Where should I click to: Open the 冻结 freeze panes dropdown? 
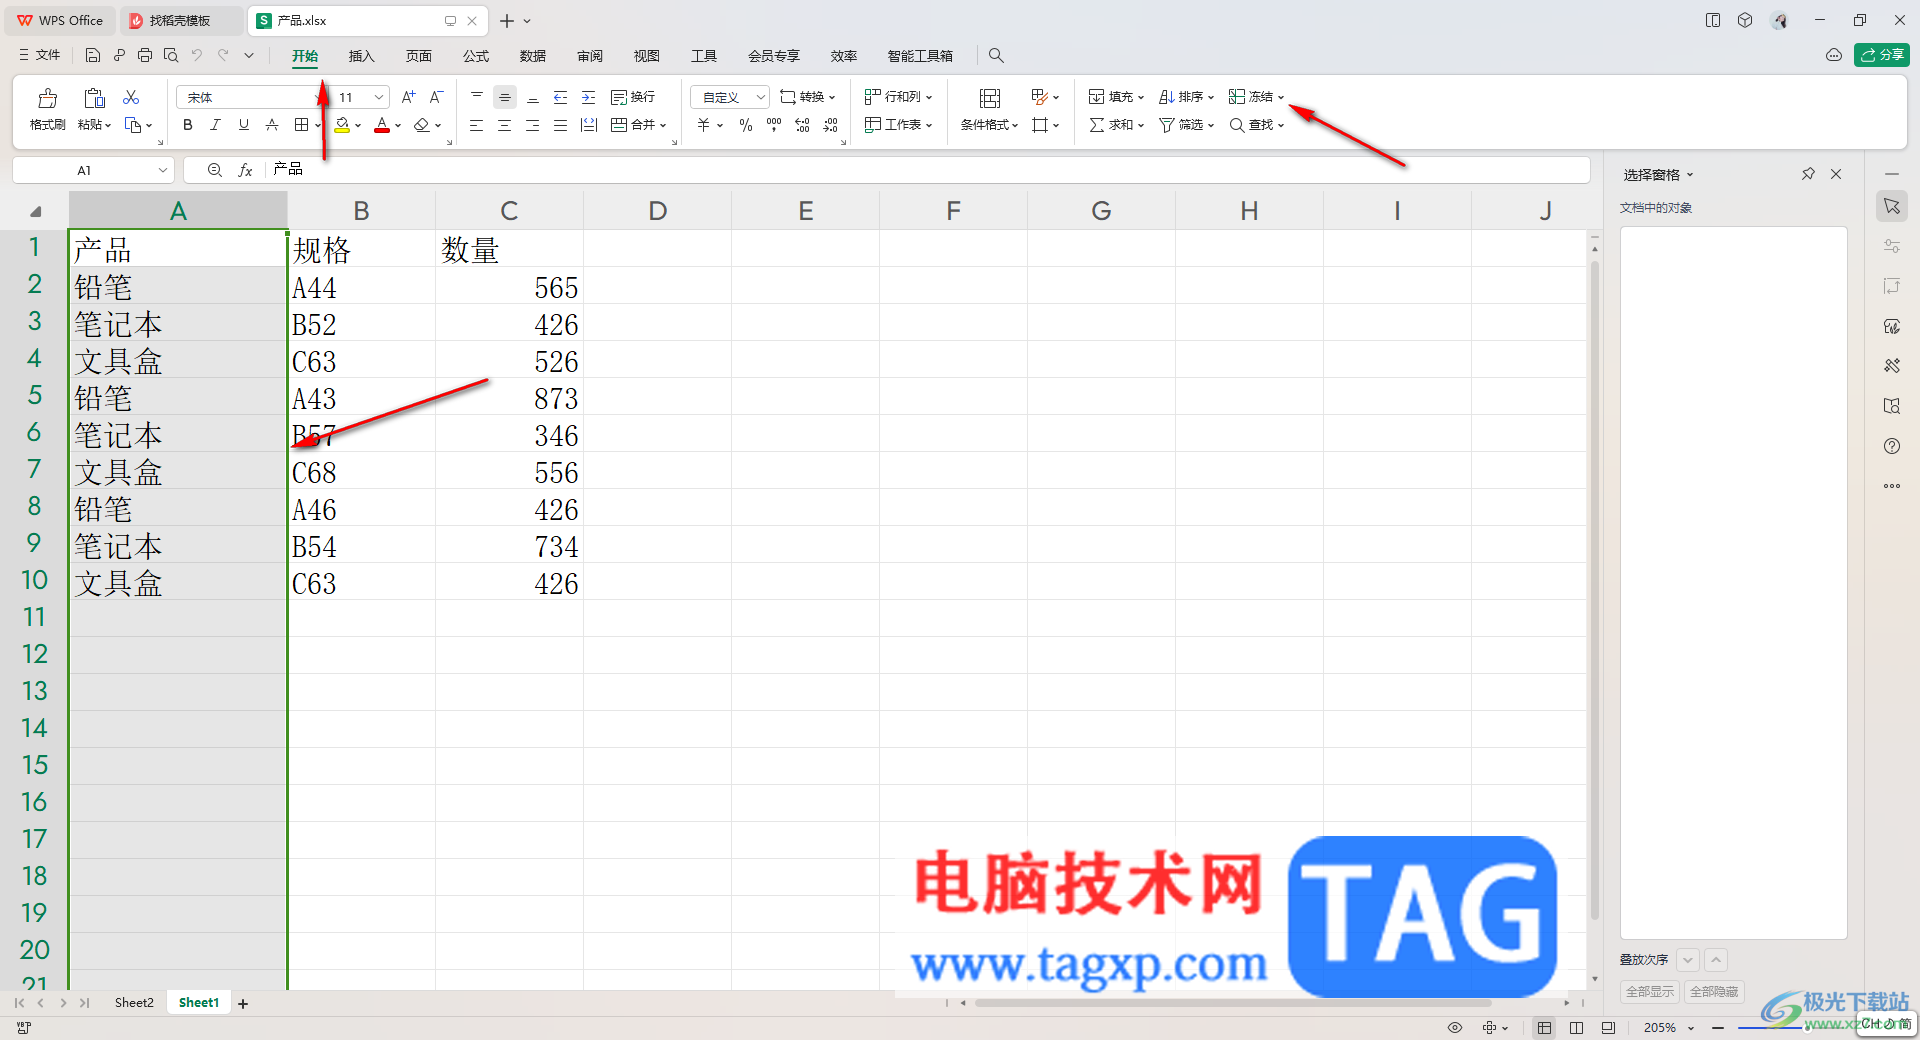click(1256, 97)
